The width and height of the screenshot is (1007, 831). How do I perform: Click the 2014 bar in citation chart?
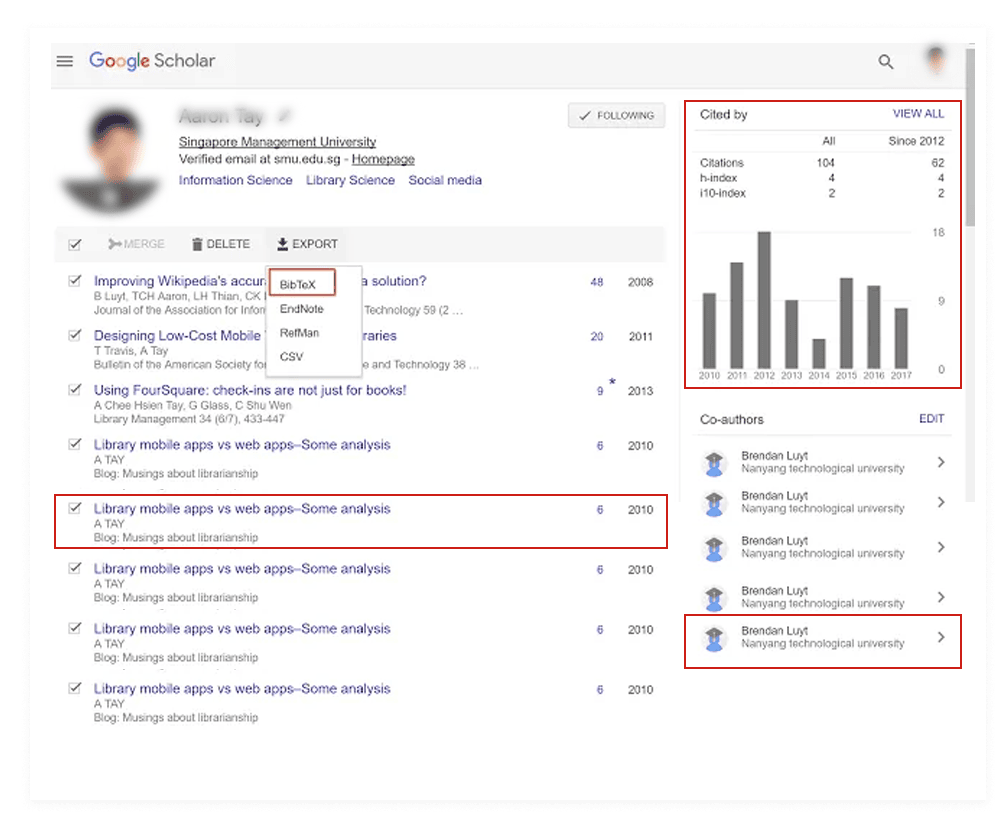[819, 354]
